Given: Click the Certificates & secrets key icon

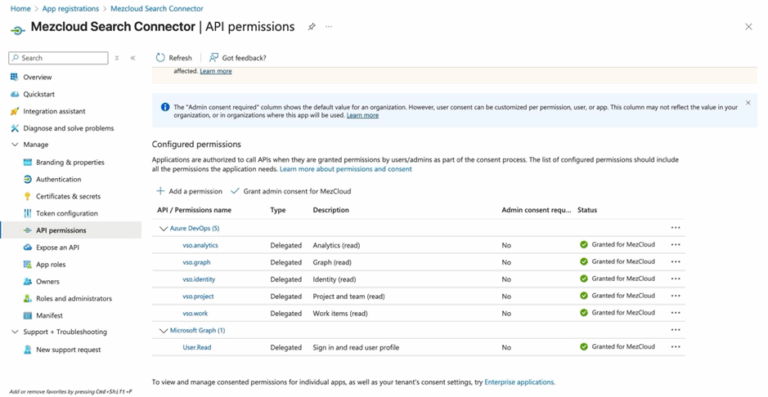Looking at the screenshot, I should pyautogui.click(x=27, y=196).
